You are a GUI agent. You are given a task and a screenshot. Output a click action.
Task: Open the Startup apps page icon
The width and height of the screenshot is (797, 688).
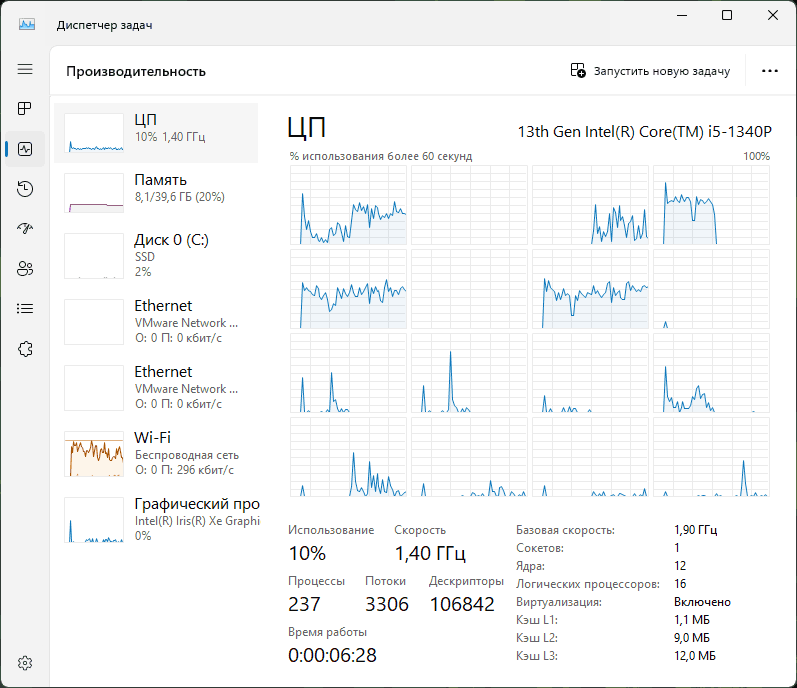[x=25, y=228]
